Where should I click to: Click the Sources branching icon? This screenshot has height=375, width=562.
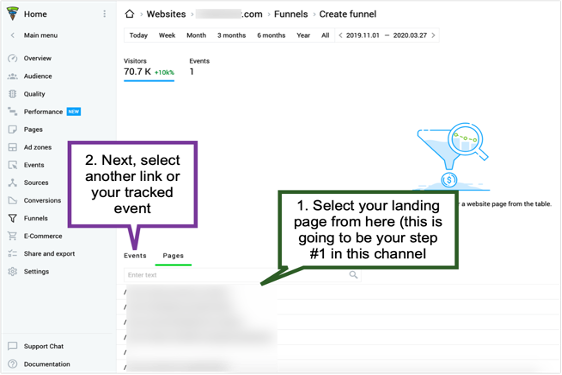pyautogui.click(x=13, y=182)
